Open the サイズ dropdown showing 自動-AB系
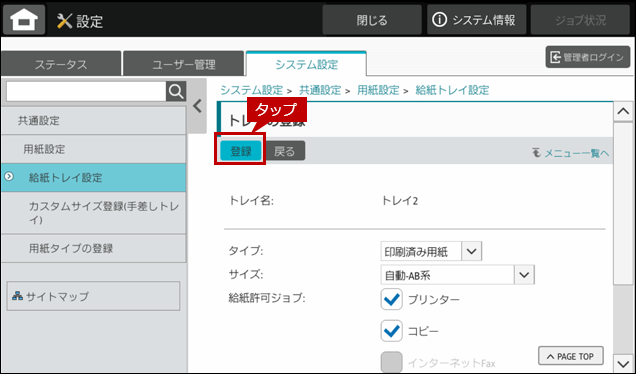 click(457, 275)
